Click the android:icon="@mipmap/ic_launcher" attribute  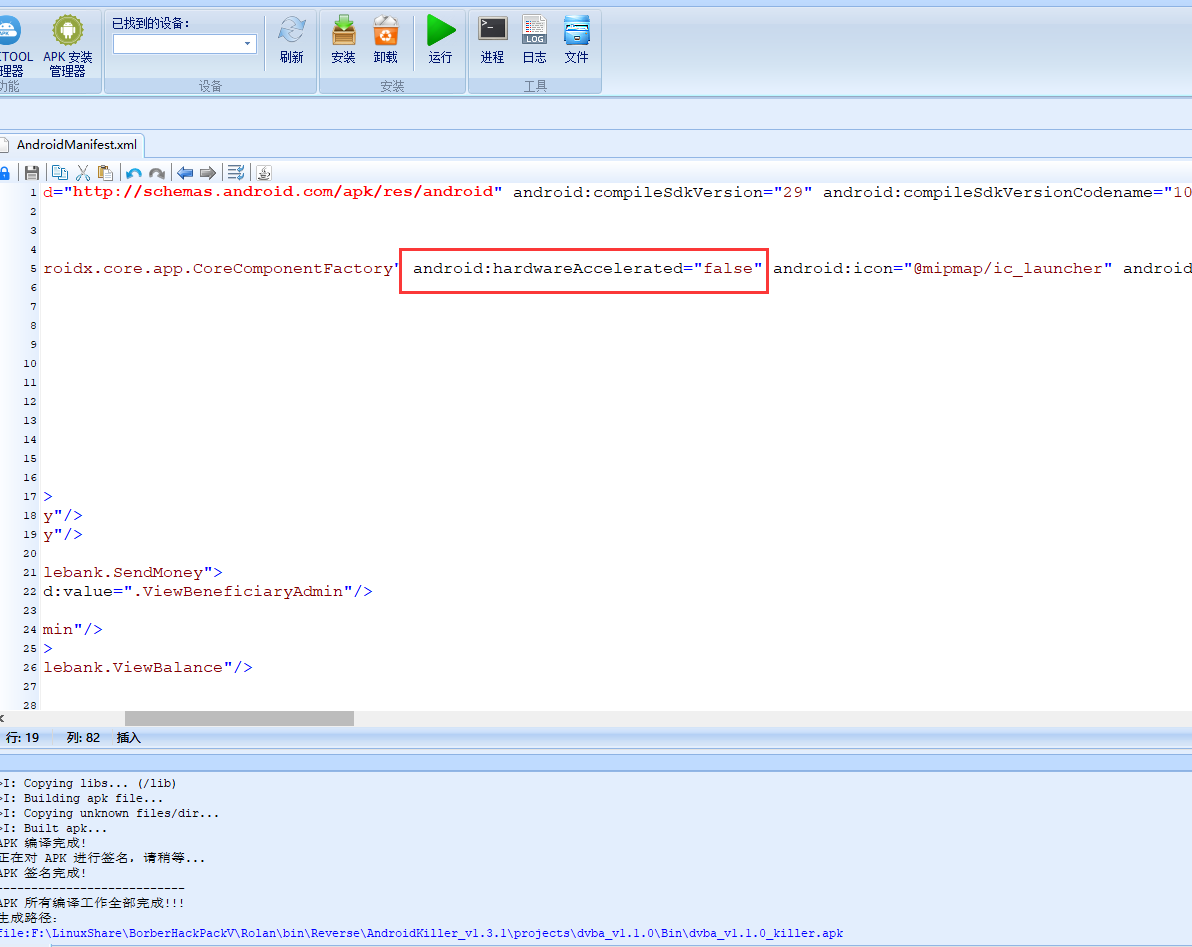click(x=943, y=268)
